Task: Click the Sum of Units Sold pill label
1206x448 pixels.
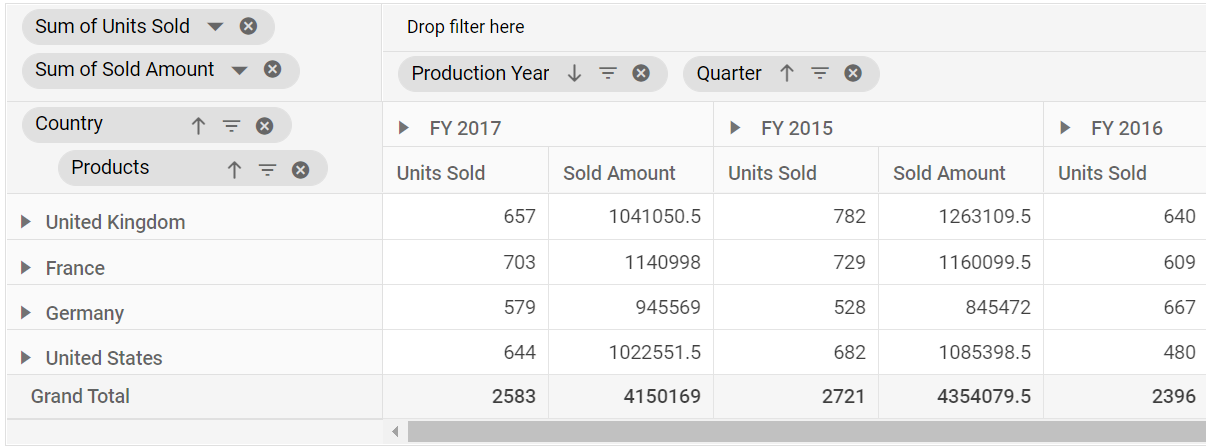Action: click(112, 27)
